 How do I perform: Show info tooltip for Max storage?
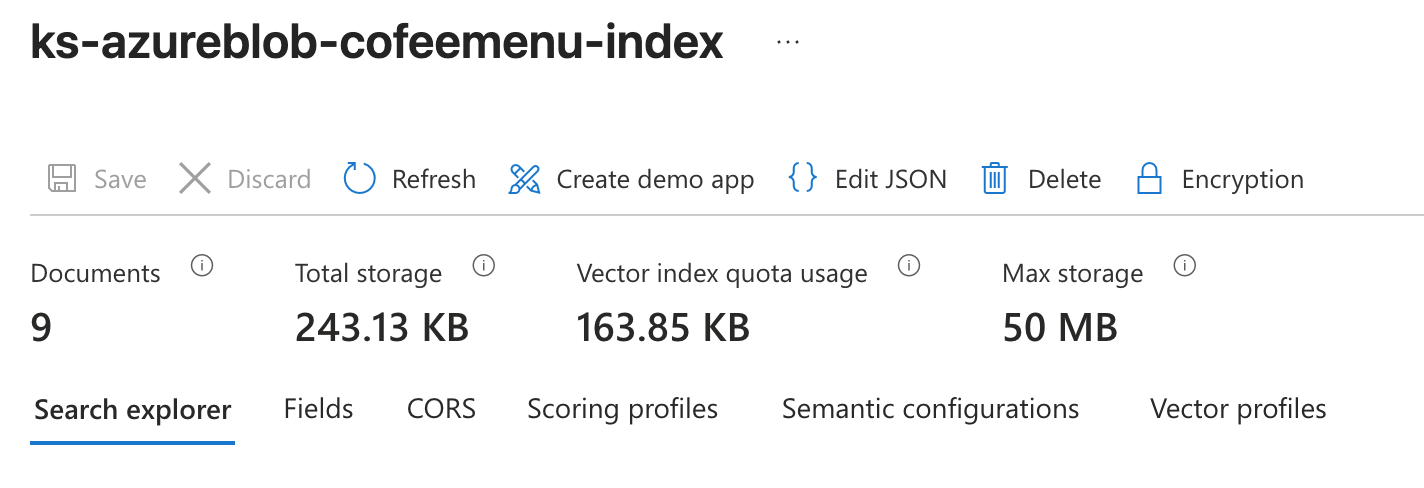click(x=1185, y=266)
